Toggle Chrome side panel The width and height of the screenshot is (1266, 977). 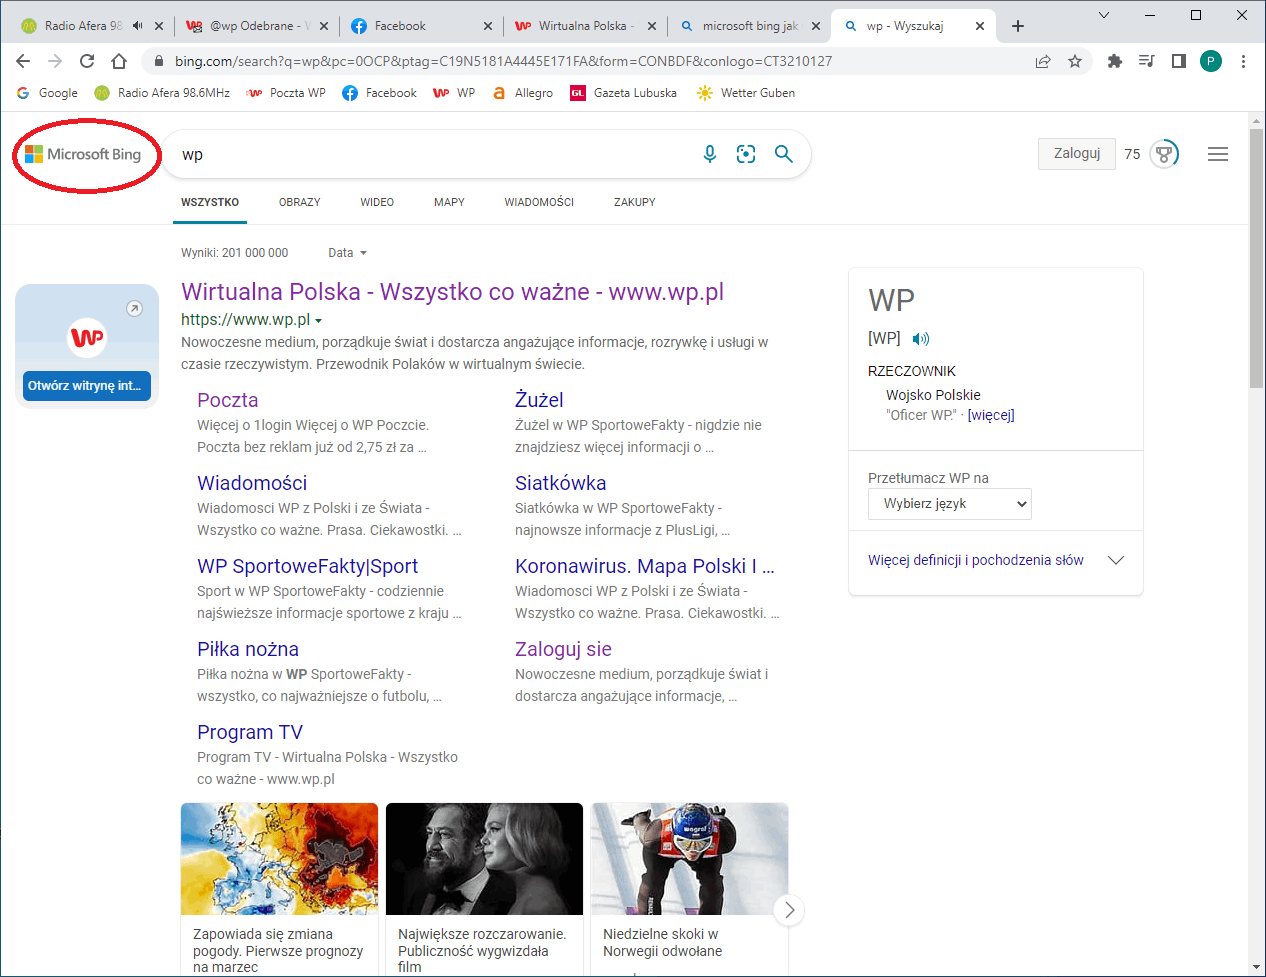[x=1179, y=61]
